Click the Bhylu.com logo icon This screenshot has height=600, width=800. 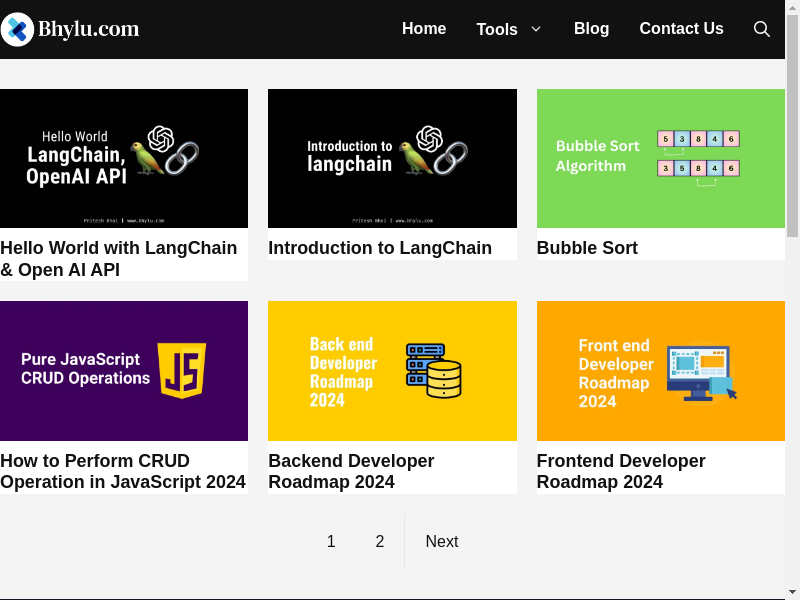click(17, 29)
